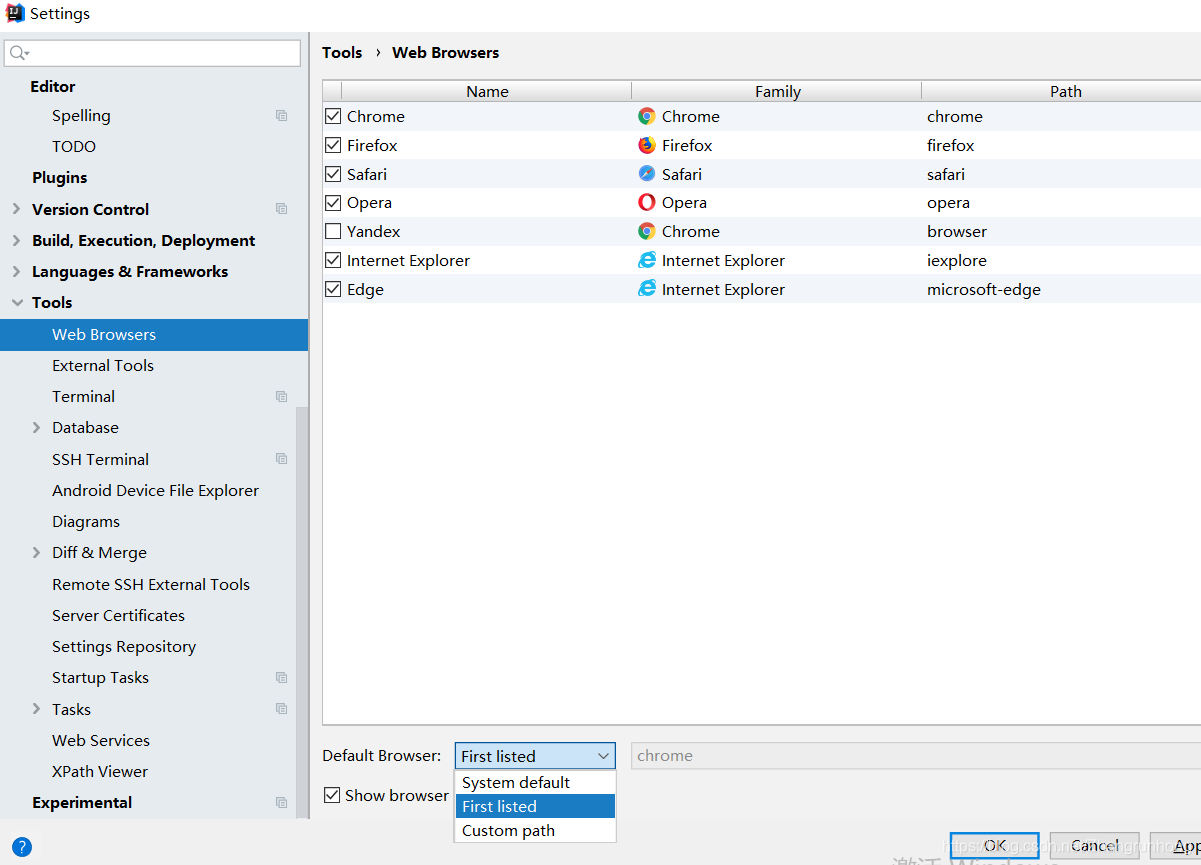Uncheck the Chrome browser checkbox
1201x865 pixels.
coord(333,116)
